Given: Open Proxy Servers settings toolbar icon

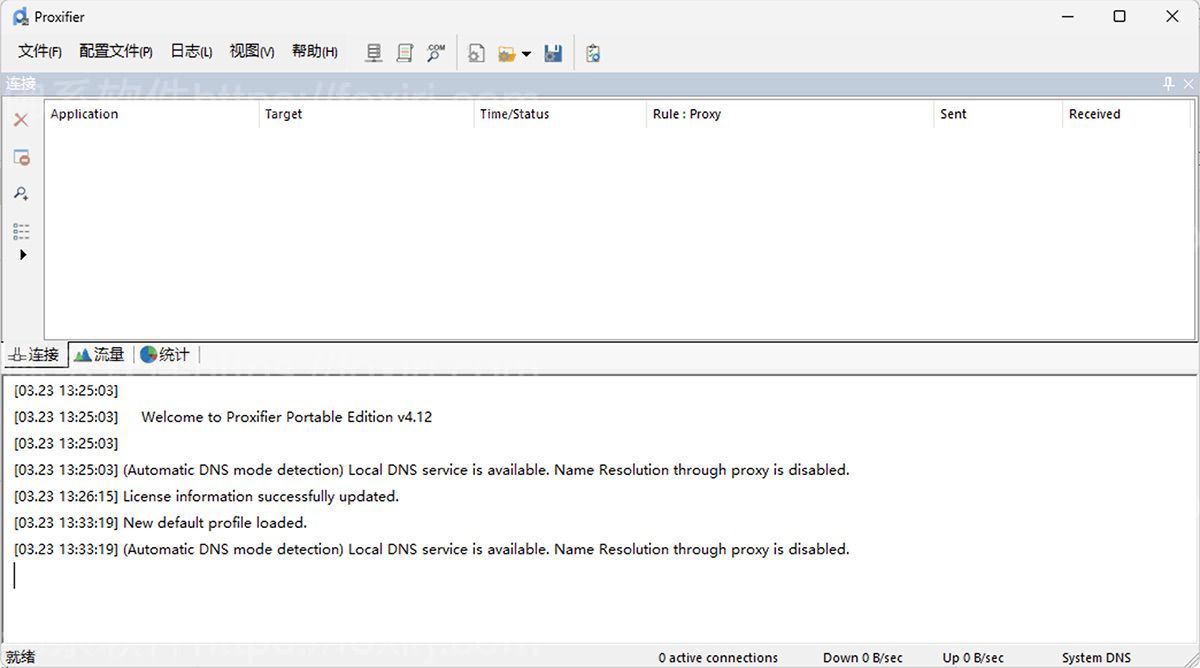Looking at the screenshot, I should point(374,53).
